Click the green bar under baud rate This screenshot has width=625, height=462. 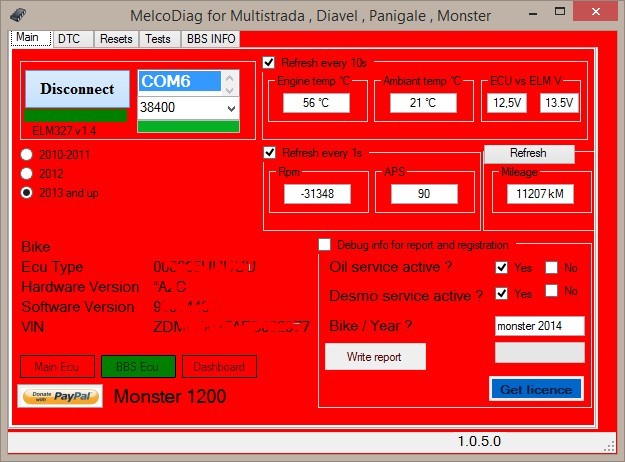point(188,126)
